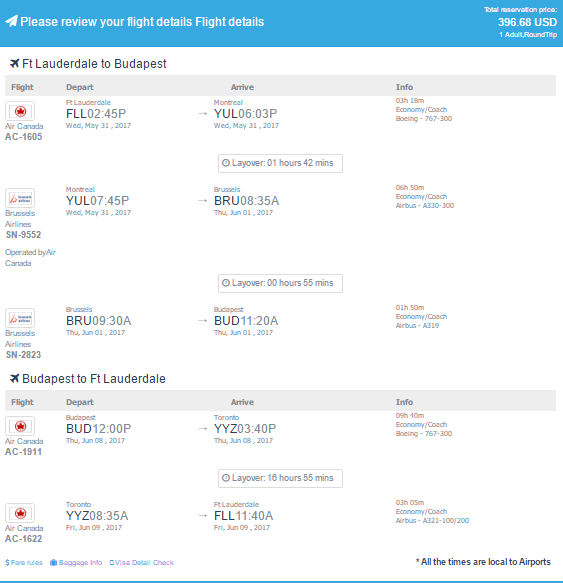Click the Air Canada logo for flight AC-1622

[20, 513]
